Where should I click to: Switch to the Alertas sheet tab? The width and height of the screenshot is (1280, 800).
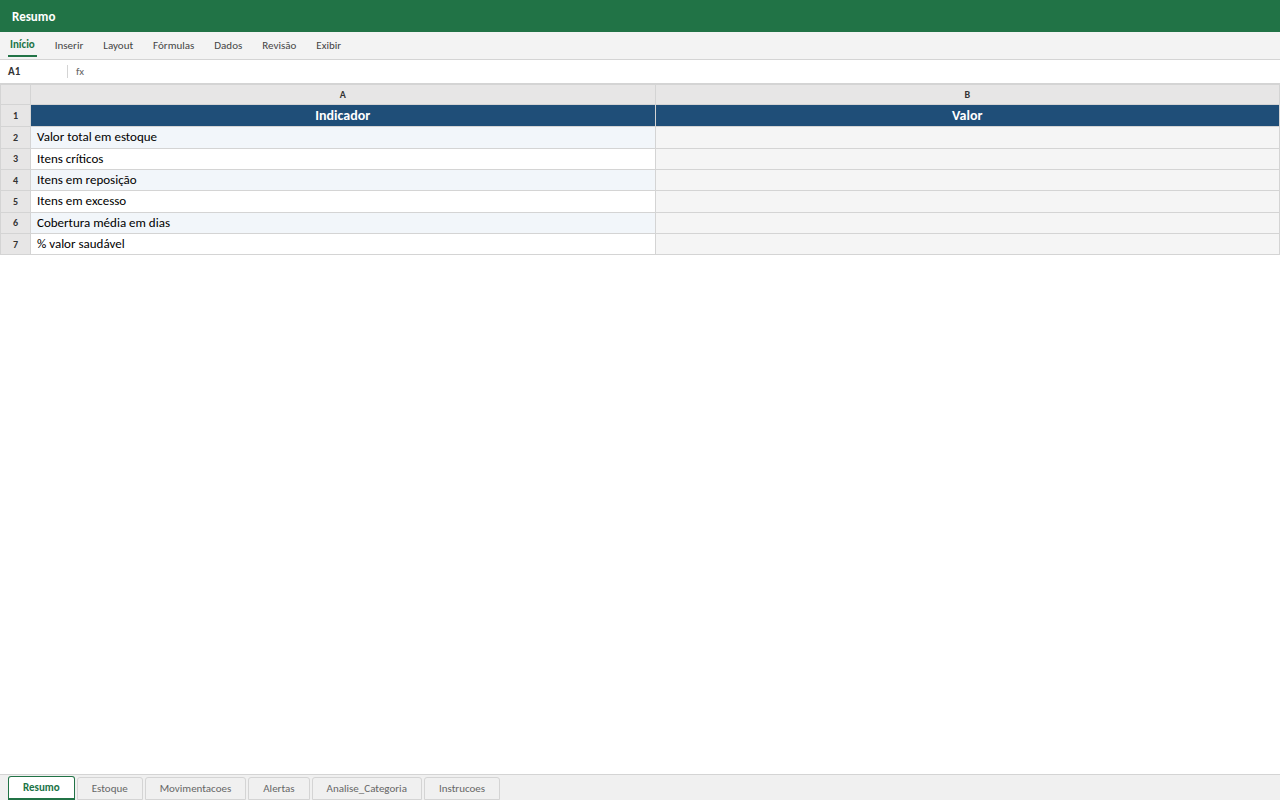(279, 789)
